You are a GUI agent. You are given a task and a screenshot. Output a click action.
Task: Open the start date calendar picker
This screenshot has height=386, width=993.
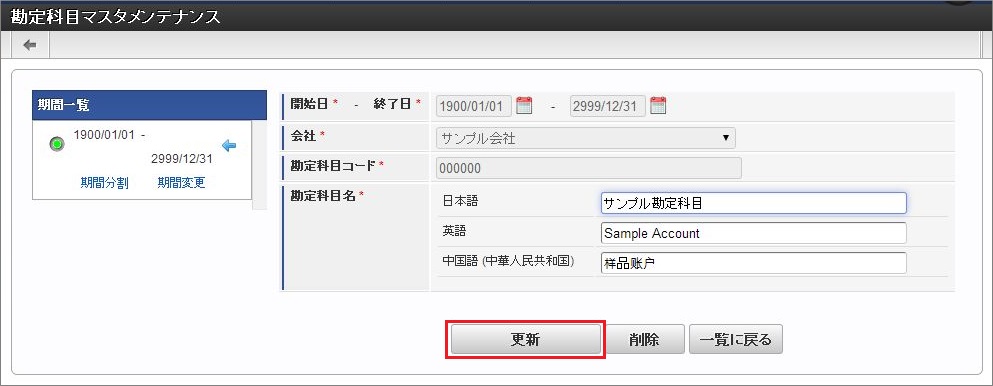pos(524,105)
